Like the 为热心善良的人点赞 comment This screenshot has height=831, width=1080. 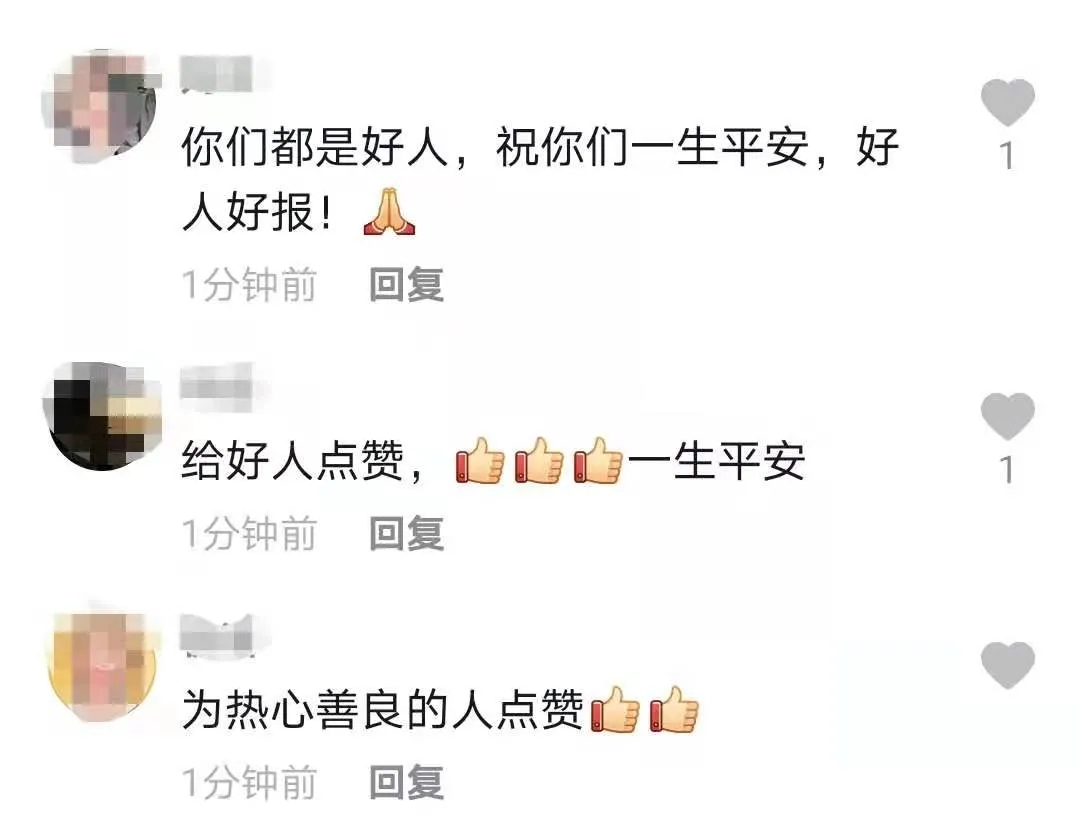(1007, 665)
